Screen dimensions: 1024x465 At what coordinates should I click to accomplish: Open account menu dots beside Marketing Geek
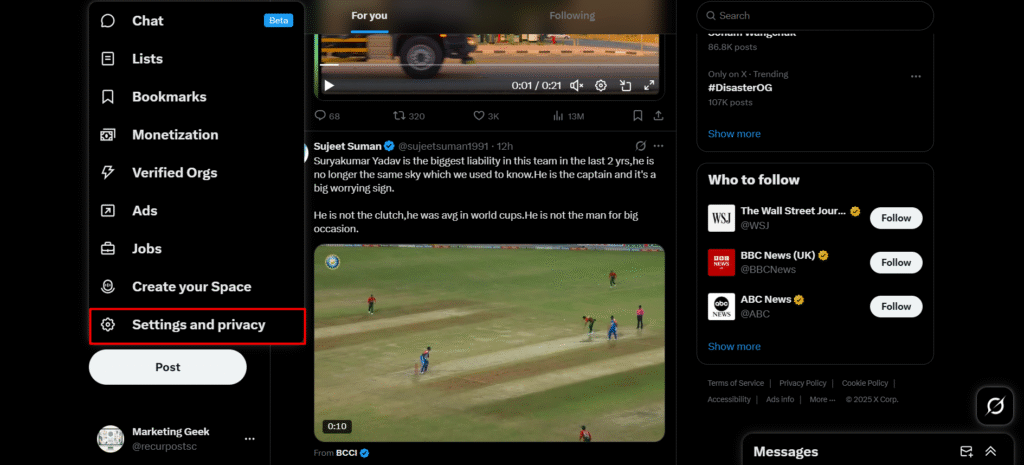click(249, 439)
